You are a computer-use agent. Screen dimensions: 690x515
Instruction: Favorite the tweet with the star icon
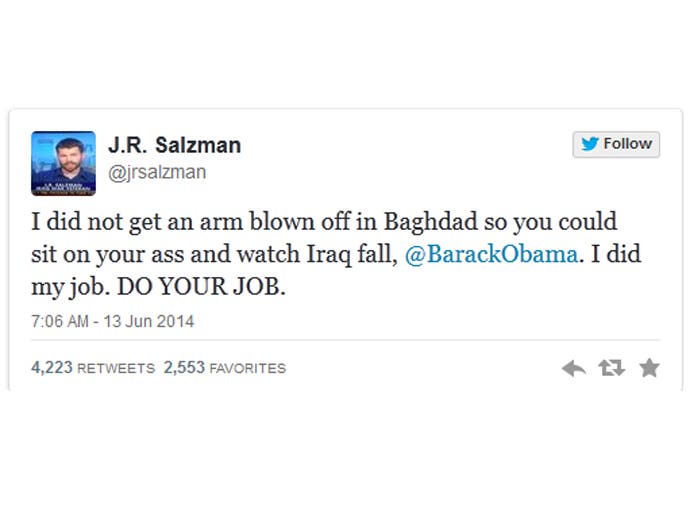[649, 368]
